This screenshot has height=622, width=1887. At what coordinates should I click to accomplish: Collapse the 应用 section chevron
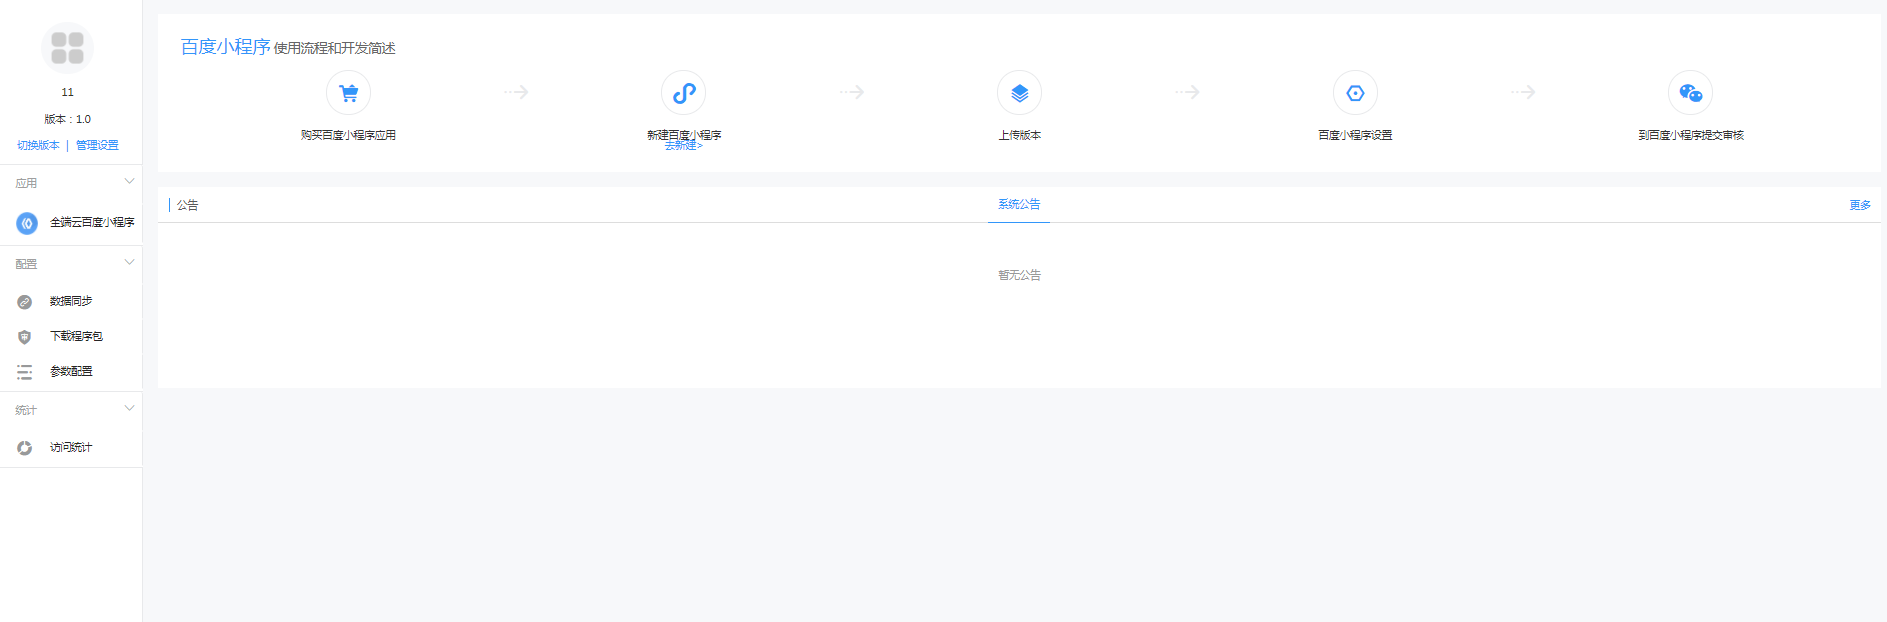coord(129,181)
